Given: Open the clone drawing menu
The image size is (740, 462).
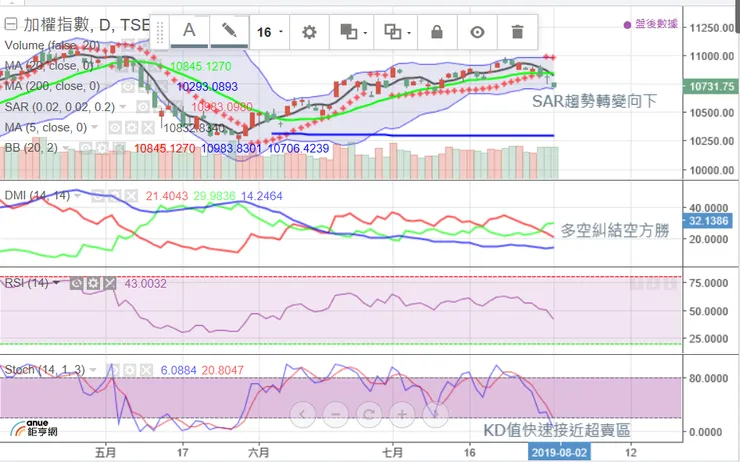Looking at the screenshot, I should tap(395, 32).
